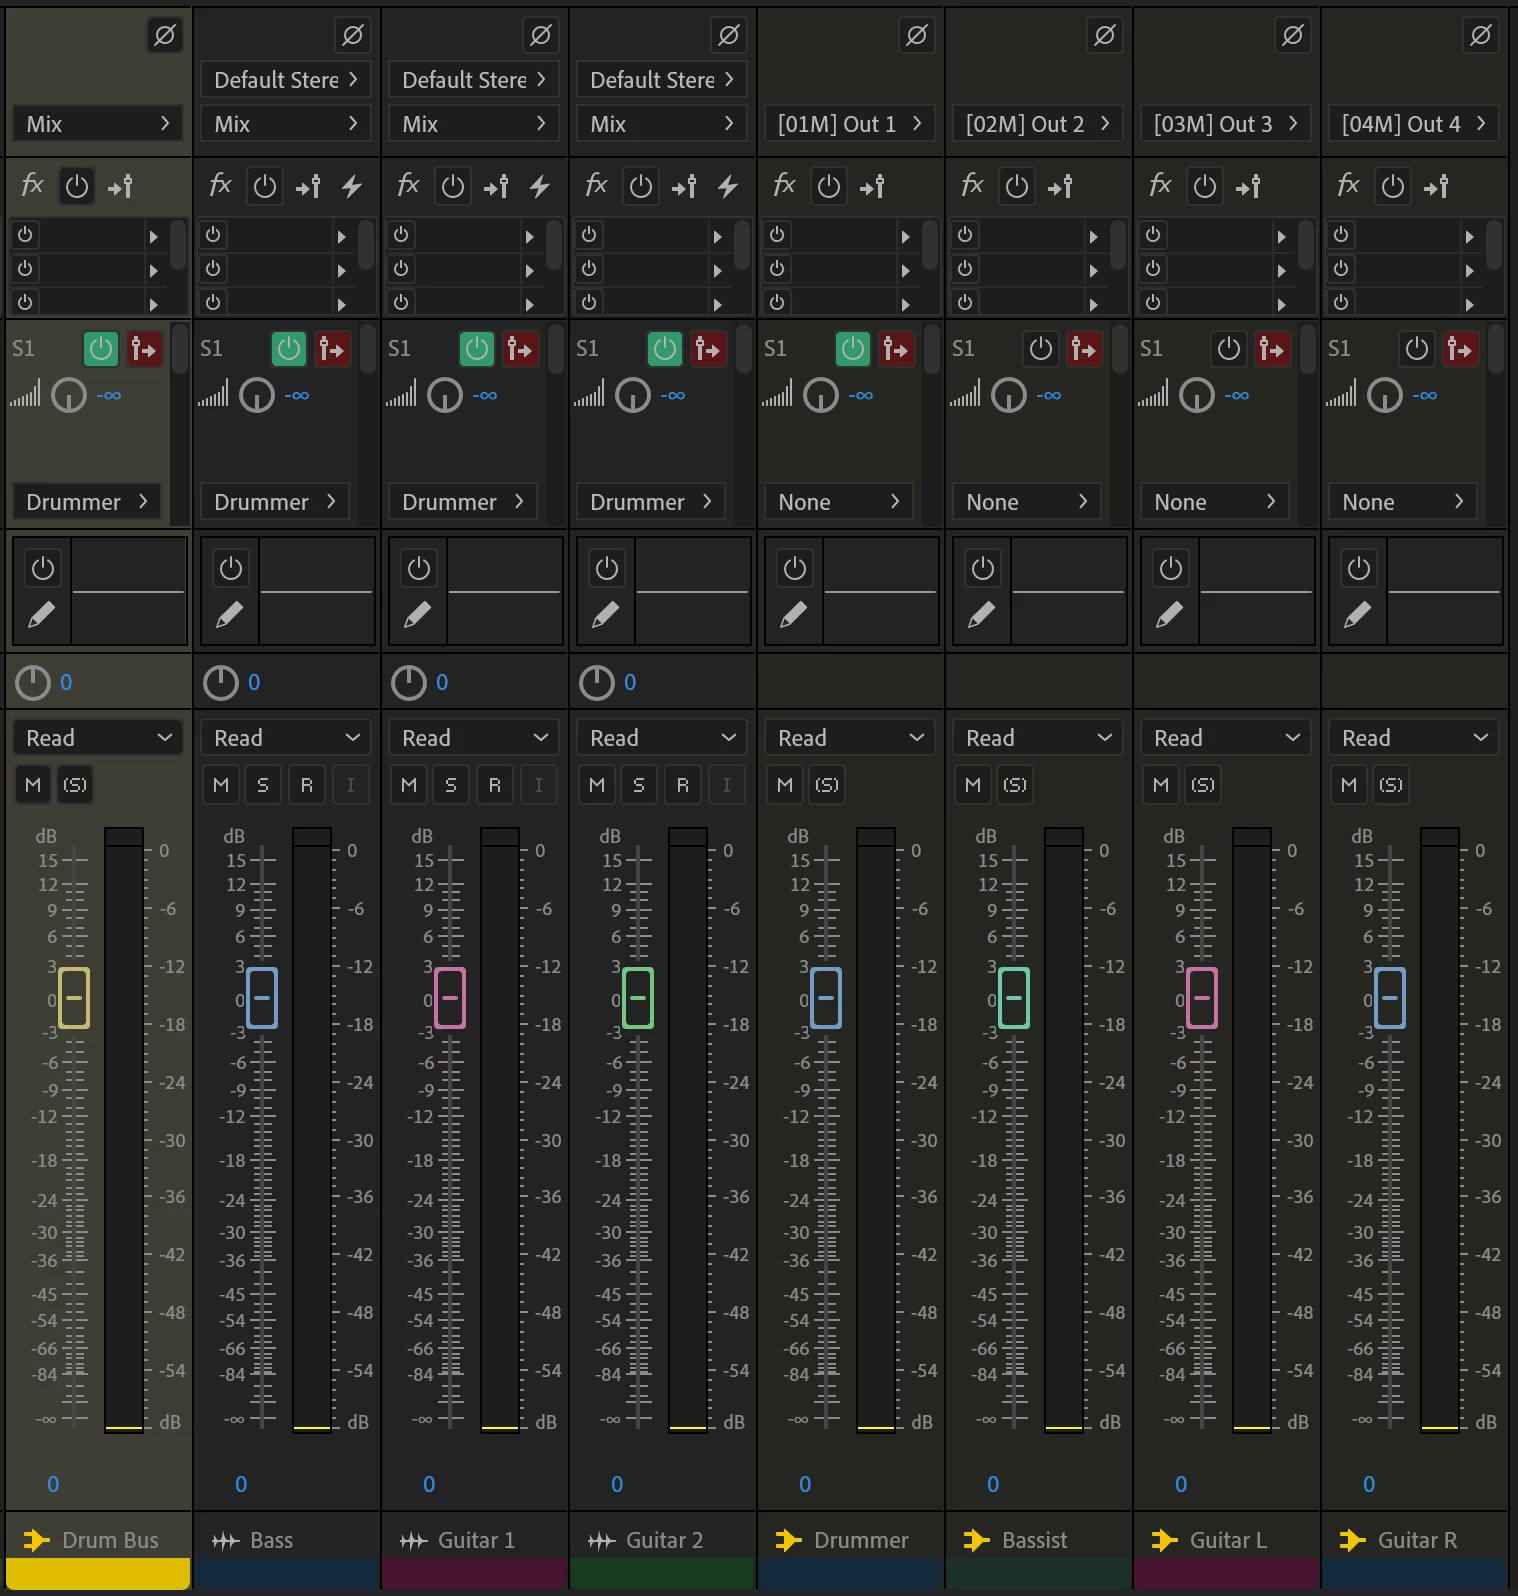Viewport: 1518px width, 1596px height.
Task: Click the phase invert icon on Guitar R
Action: point(1481,36)
